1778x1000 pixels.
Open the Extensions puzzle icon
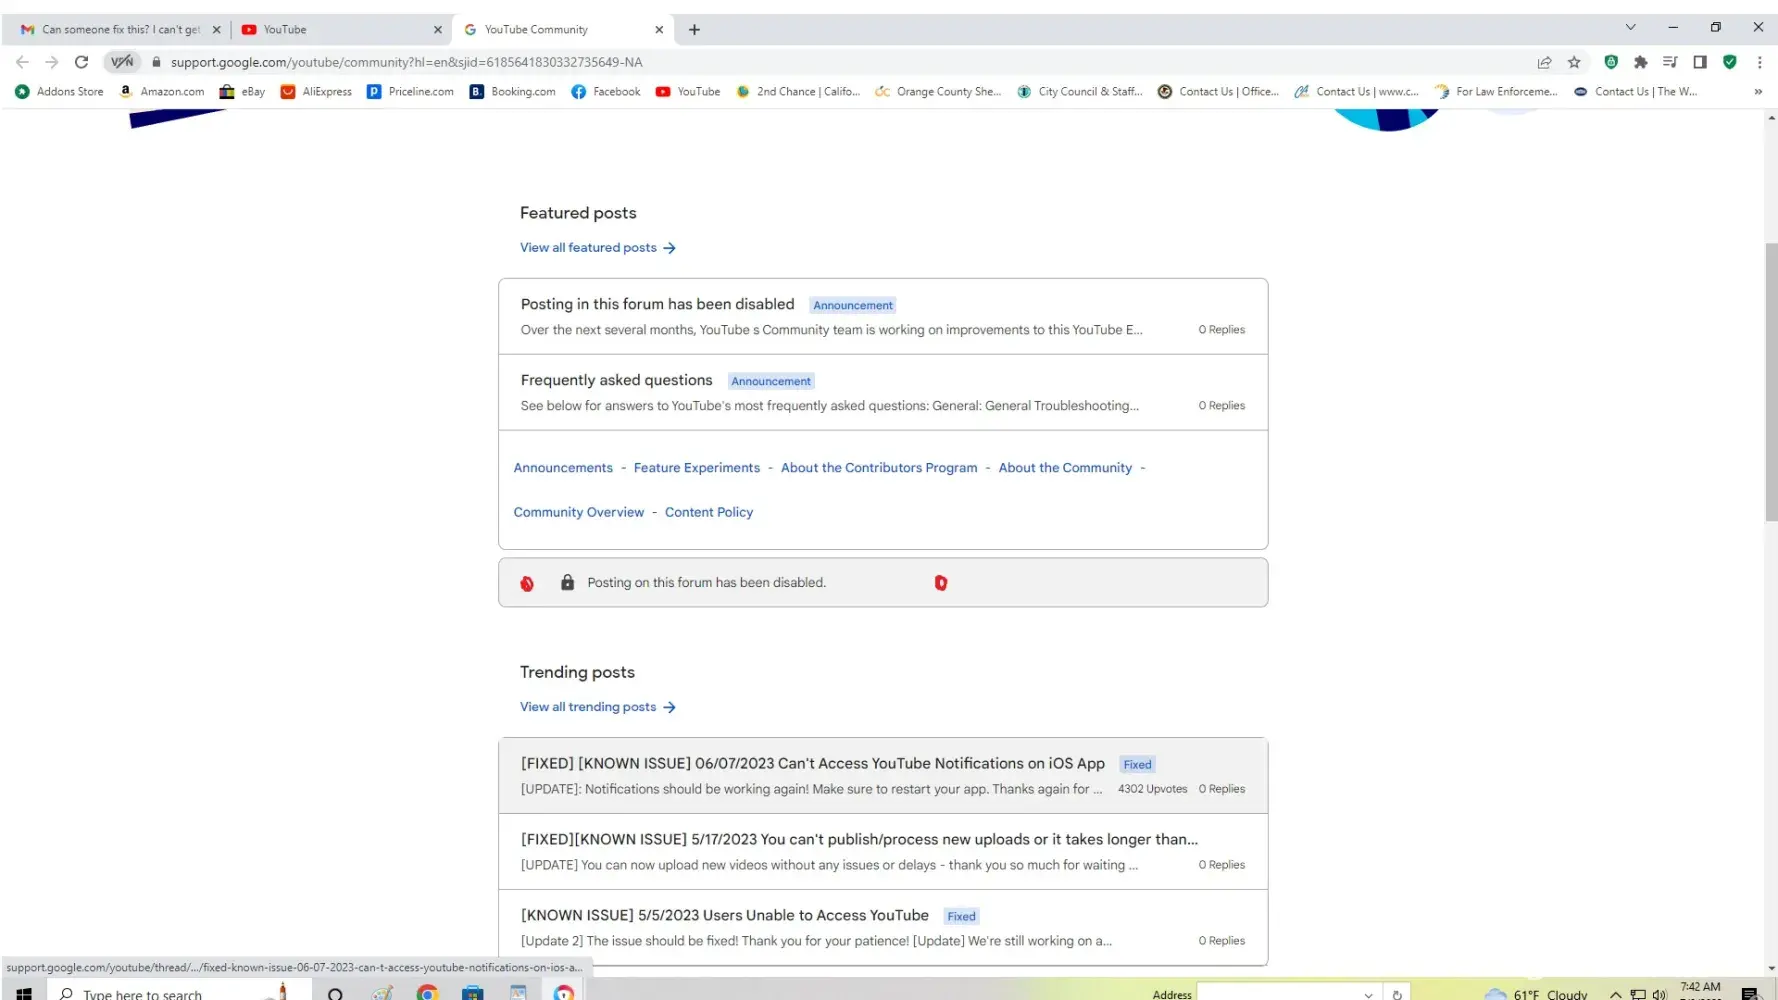[1640, 62]
